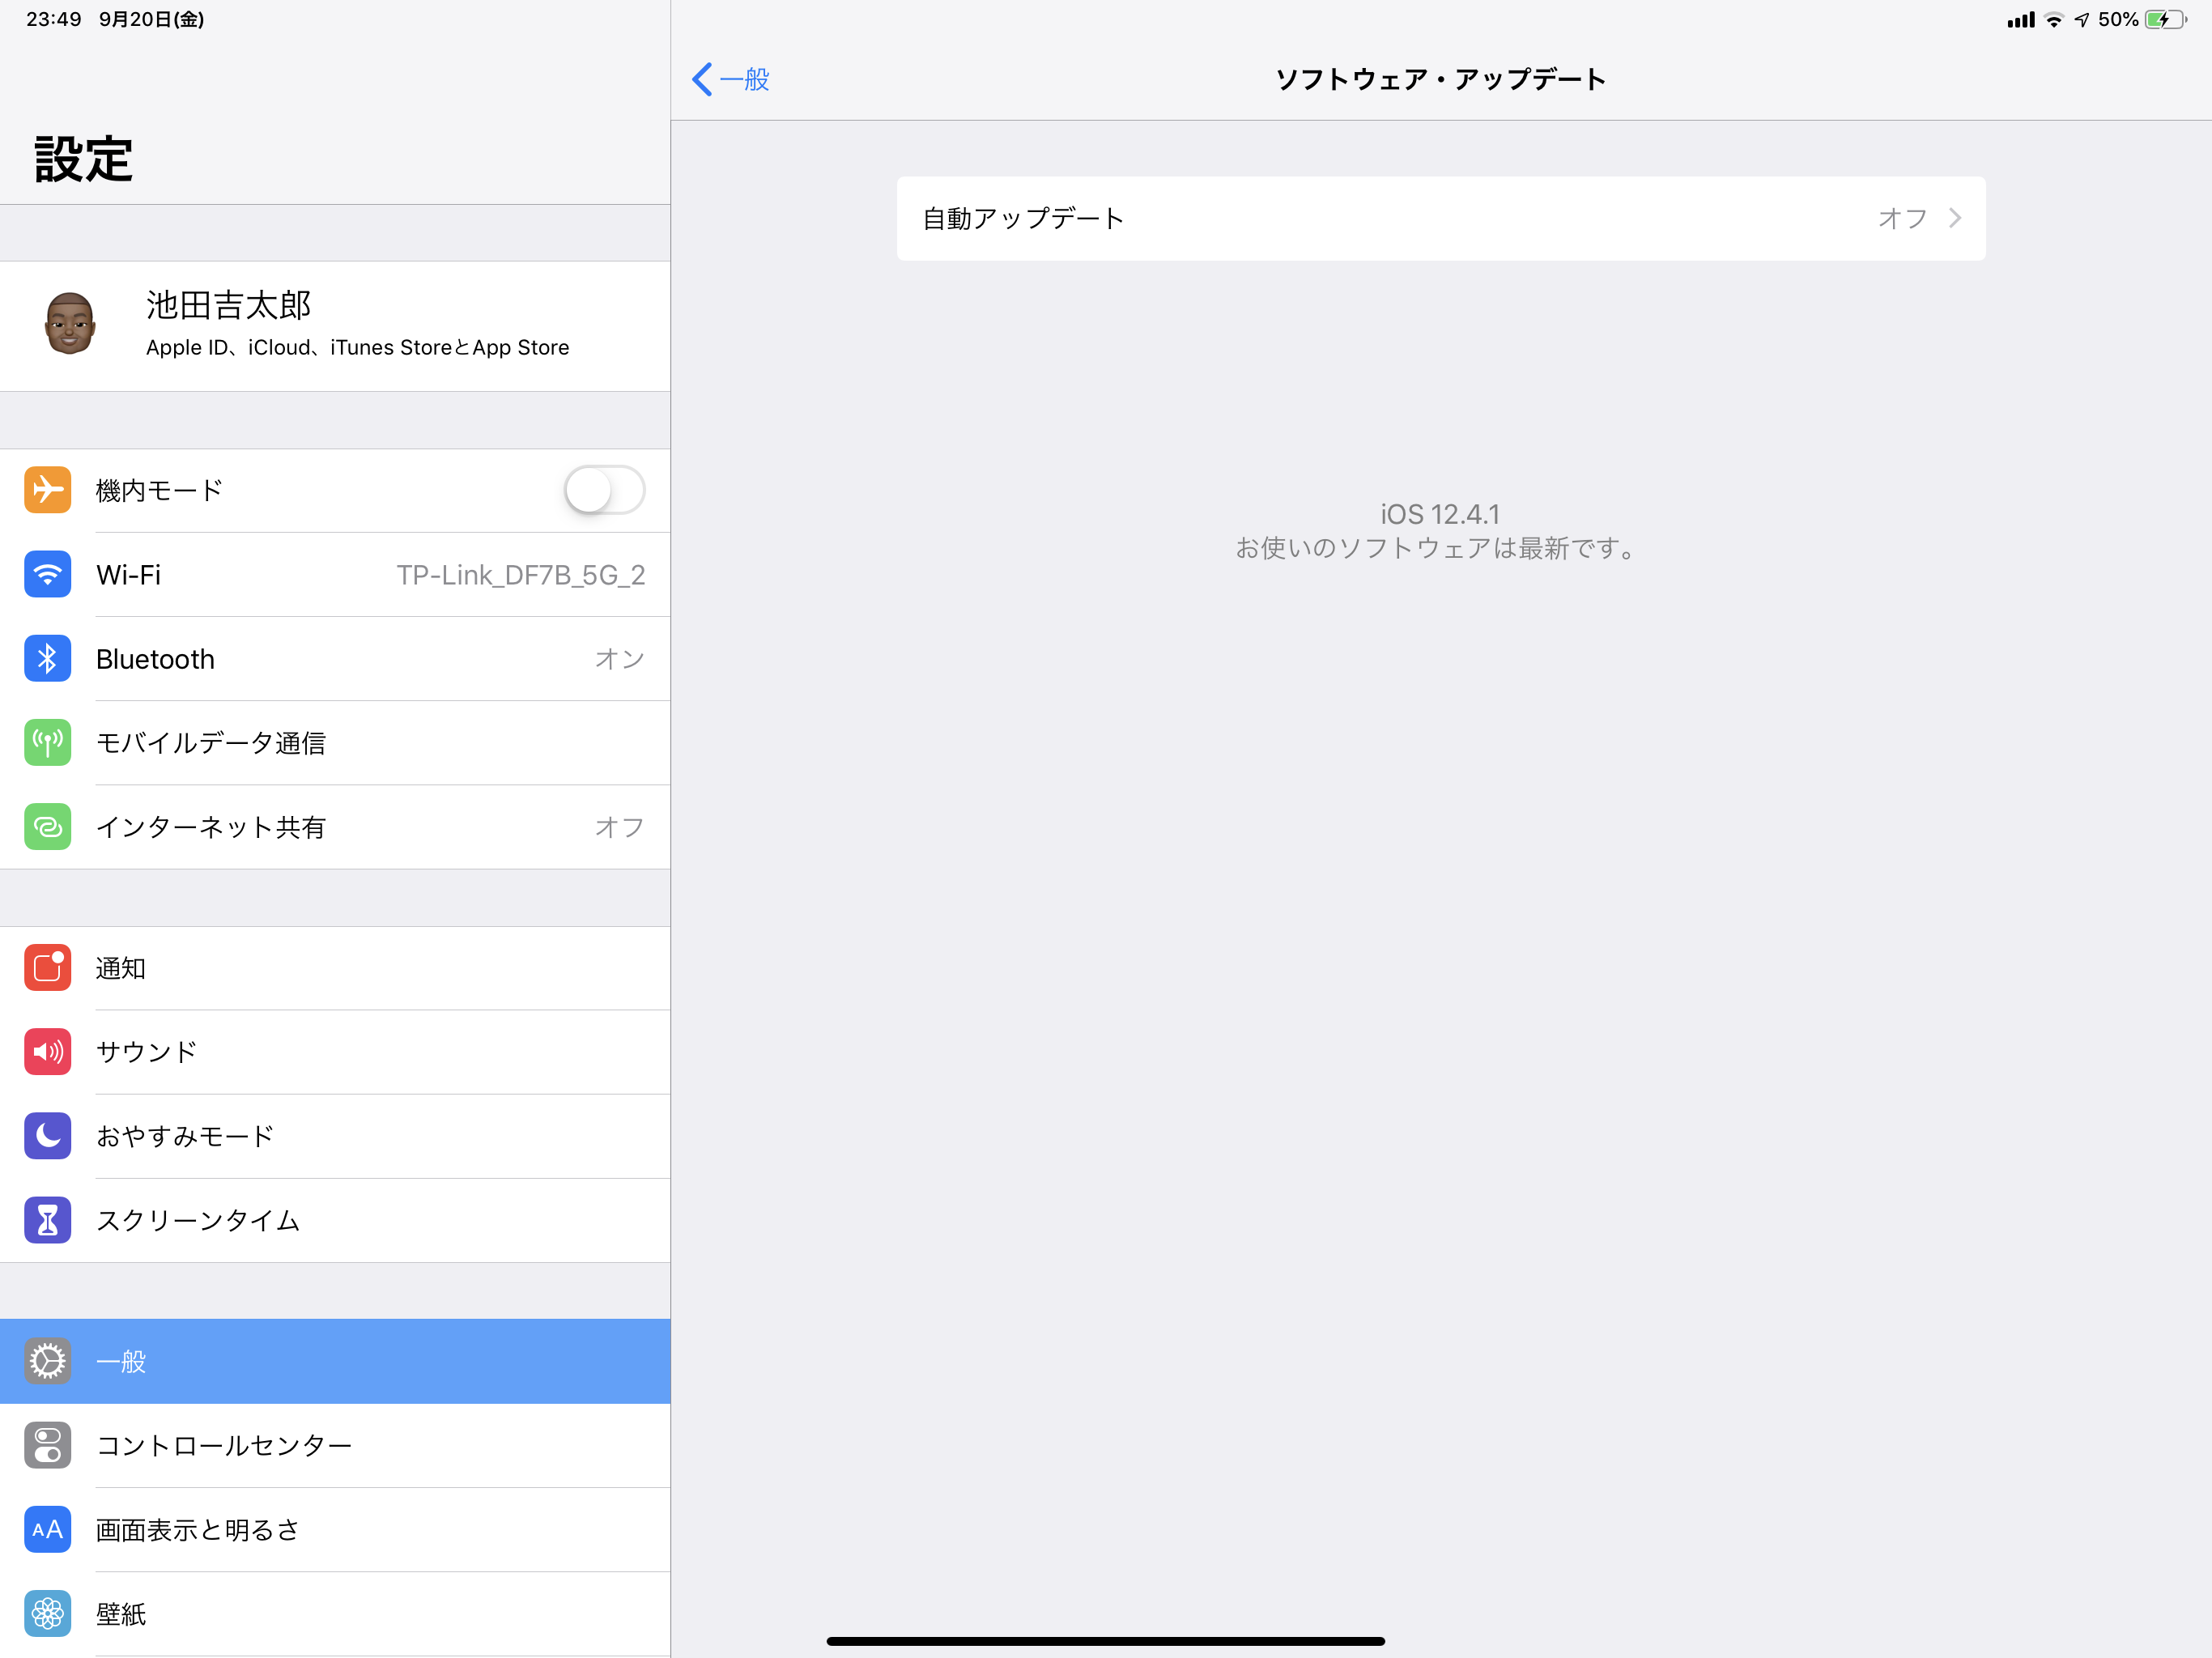
Task: Open 通知 settings
Action: point(335,968)
